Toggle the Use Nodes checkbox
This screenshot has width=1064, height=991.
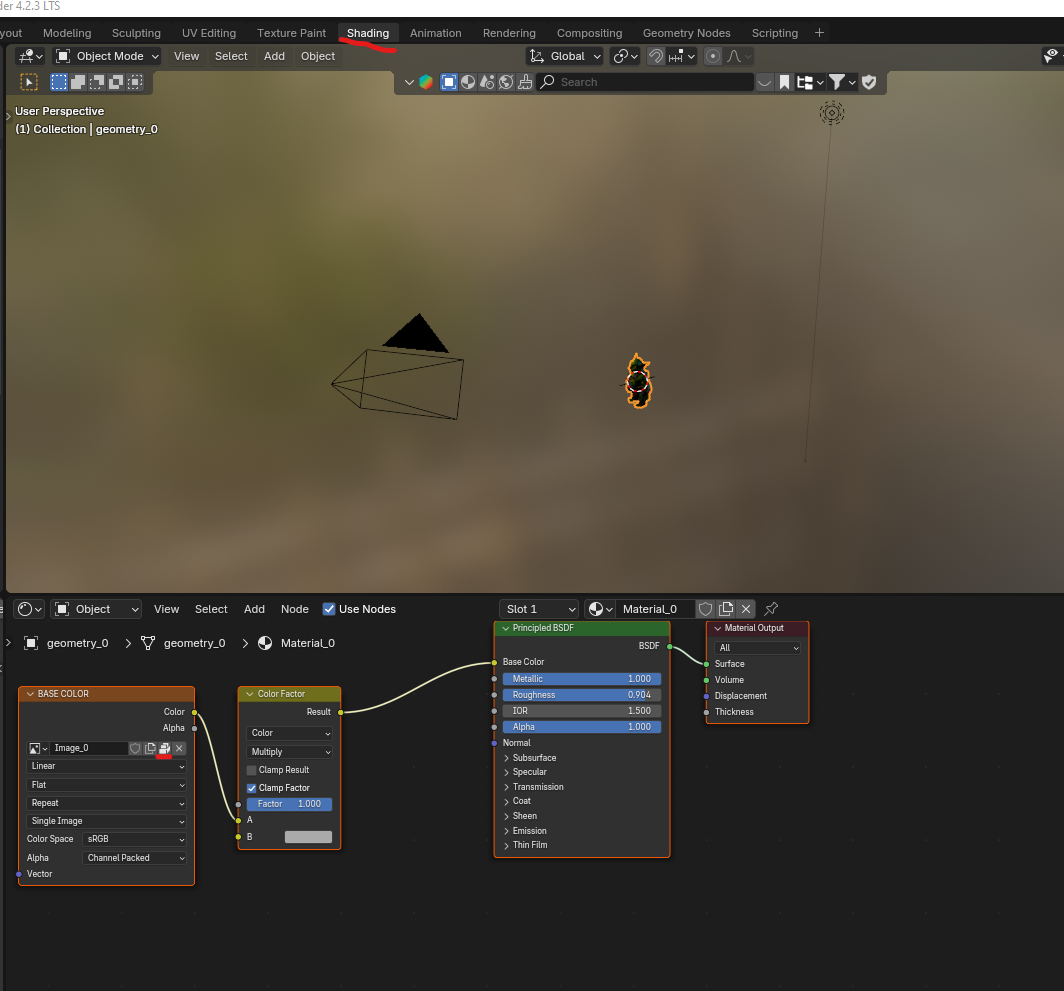(x=329, y=609)
